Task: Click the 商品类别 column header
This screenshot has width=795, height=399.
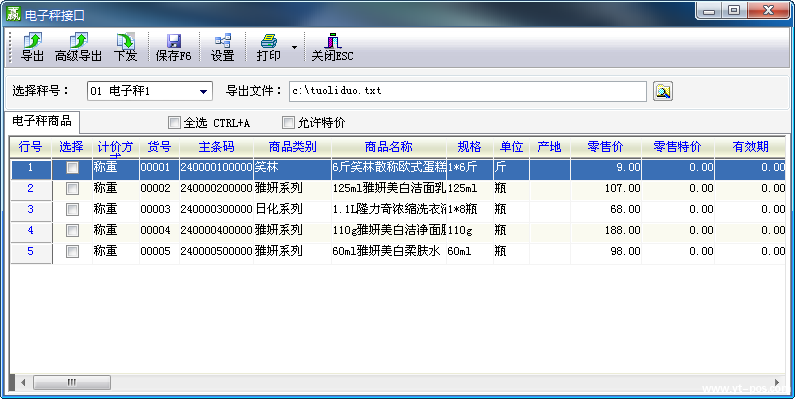Action: pos(293,147)
